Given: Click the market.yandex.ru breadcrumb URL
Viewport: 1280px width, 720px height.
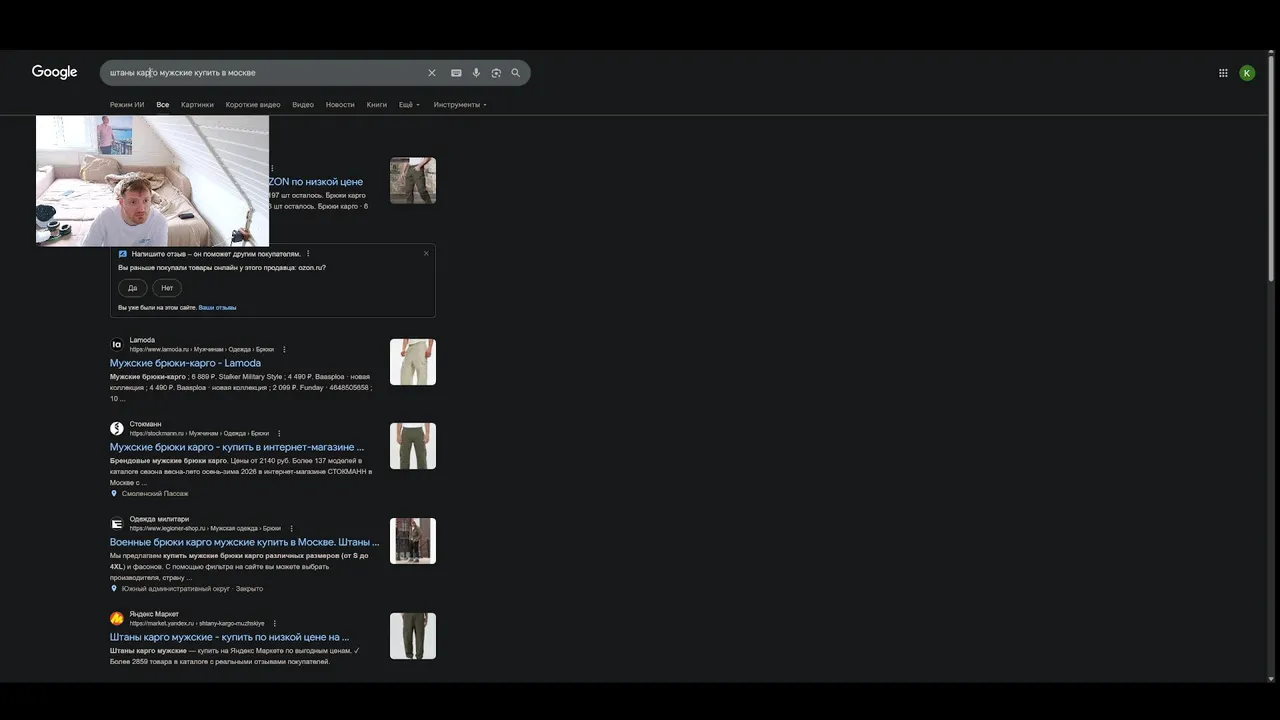Looking at the screenshot, I should pos(197,623).
